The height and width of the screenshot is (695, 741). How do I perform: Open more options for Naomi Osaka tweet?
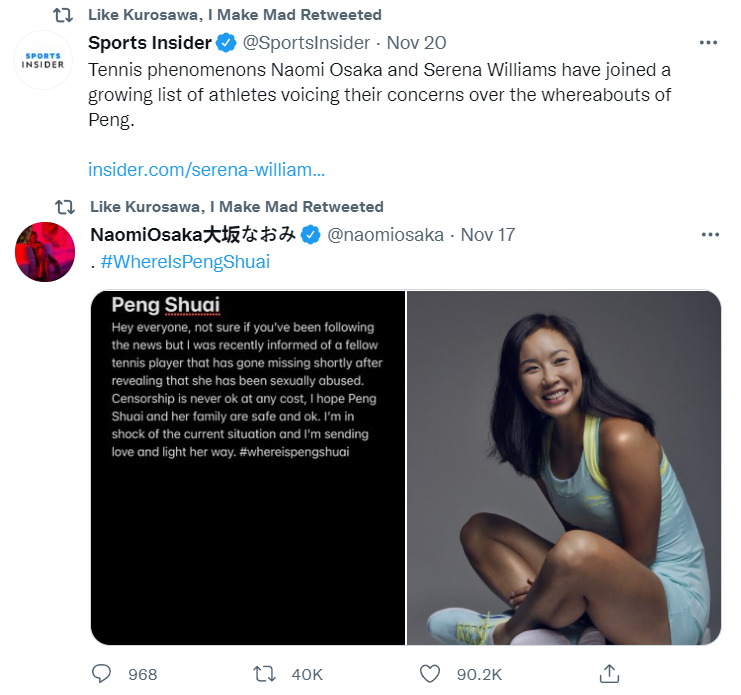(709, 235)
